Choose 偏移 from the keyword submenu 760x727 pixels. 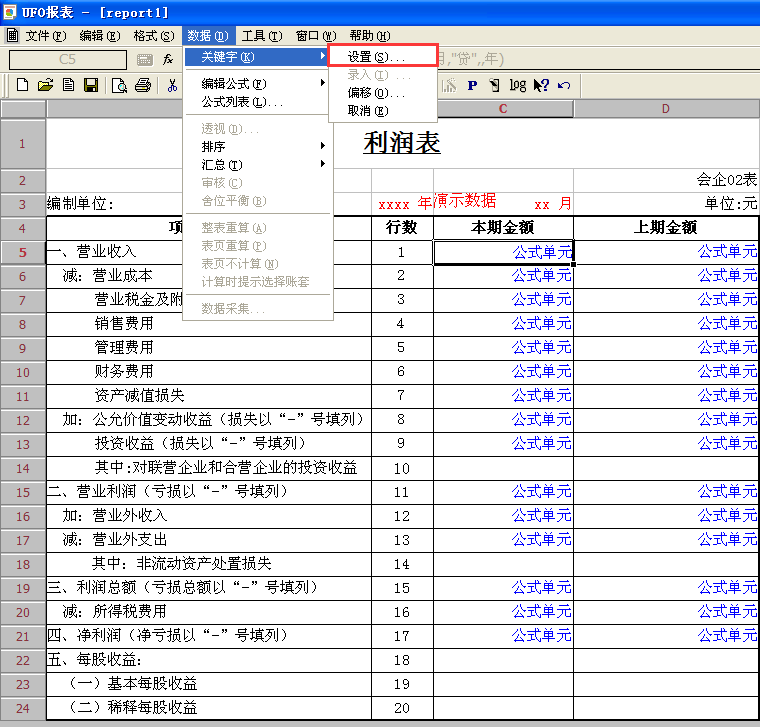coord(376,93)
